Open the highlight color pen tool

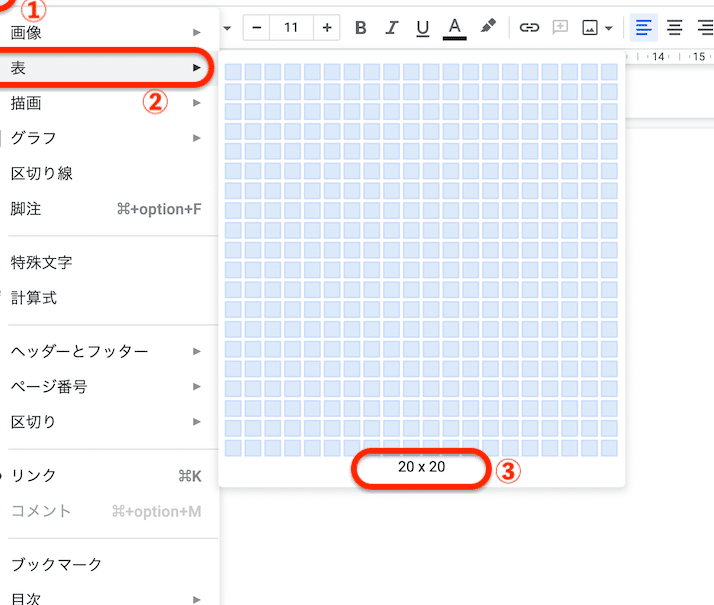(488, 26)
